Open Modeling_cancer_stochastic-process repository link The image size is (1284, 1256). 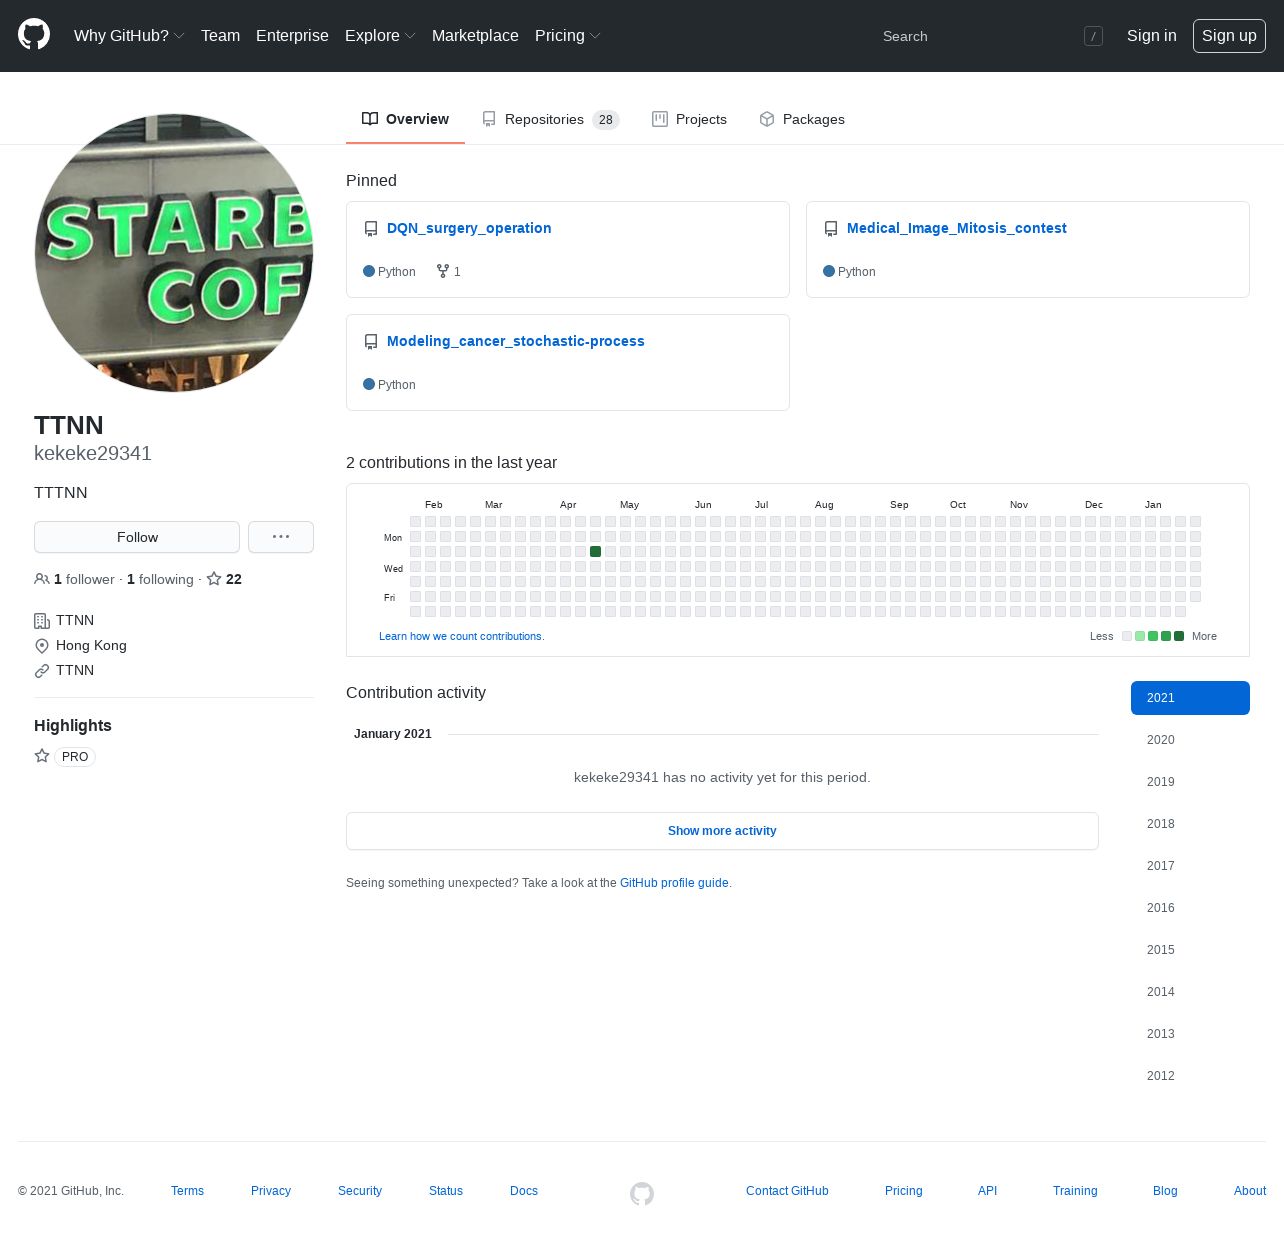[515, 341]
